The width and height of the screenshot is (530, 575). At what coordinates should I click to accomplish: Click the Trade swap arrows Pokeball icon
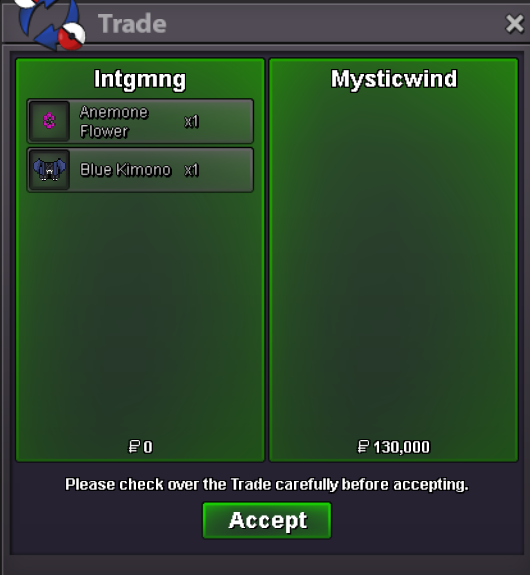tap(51, 23)
